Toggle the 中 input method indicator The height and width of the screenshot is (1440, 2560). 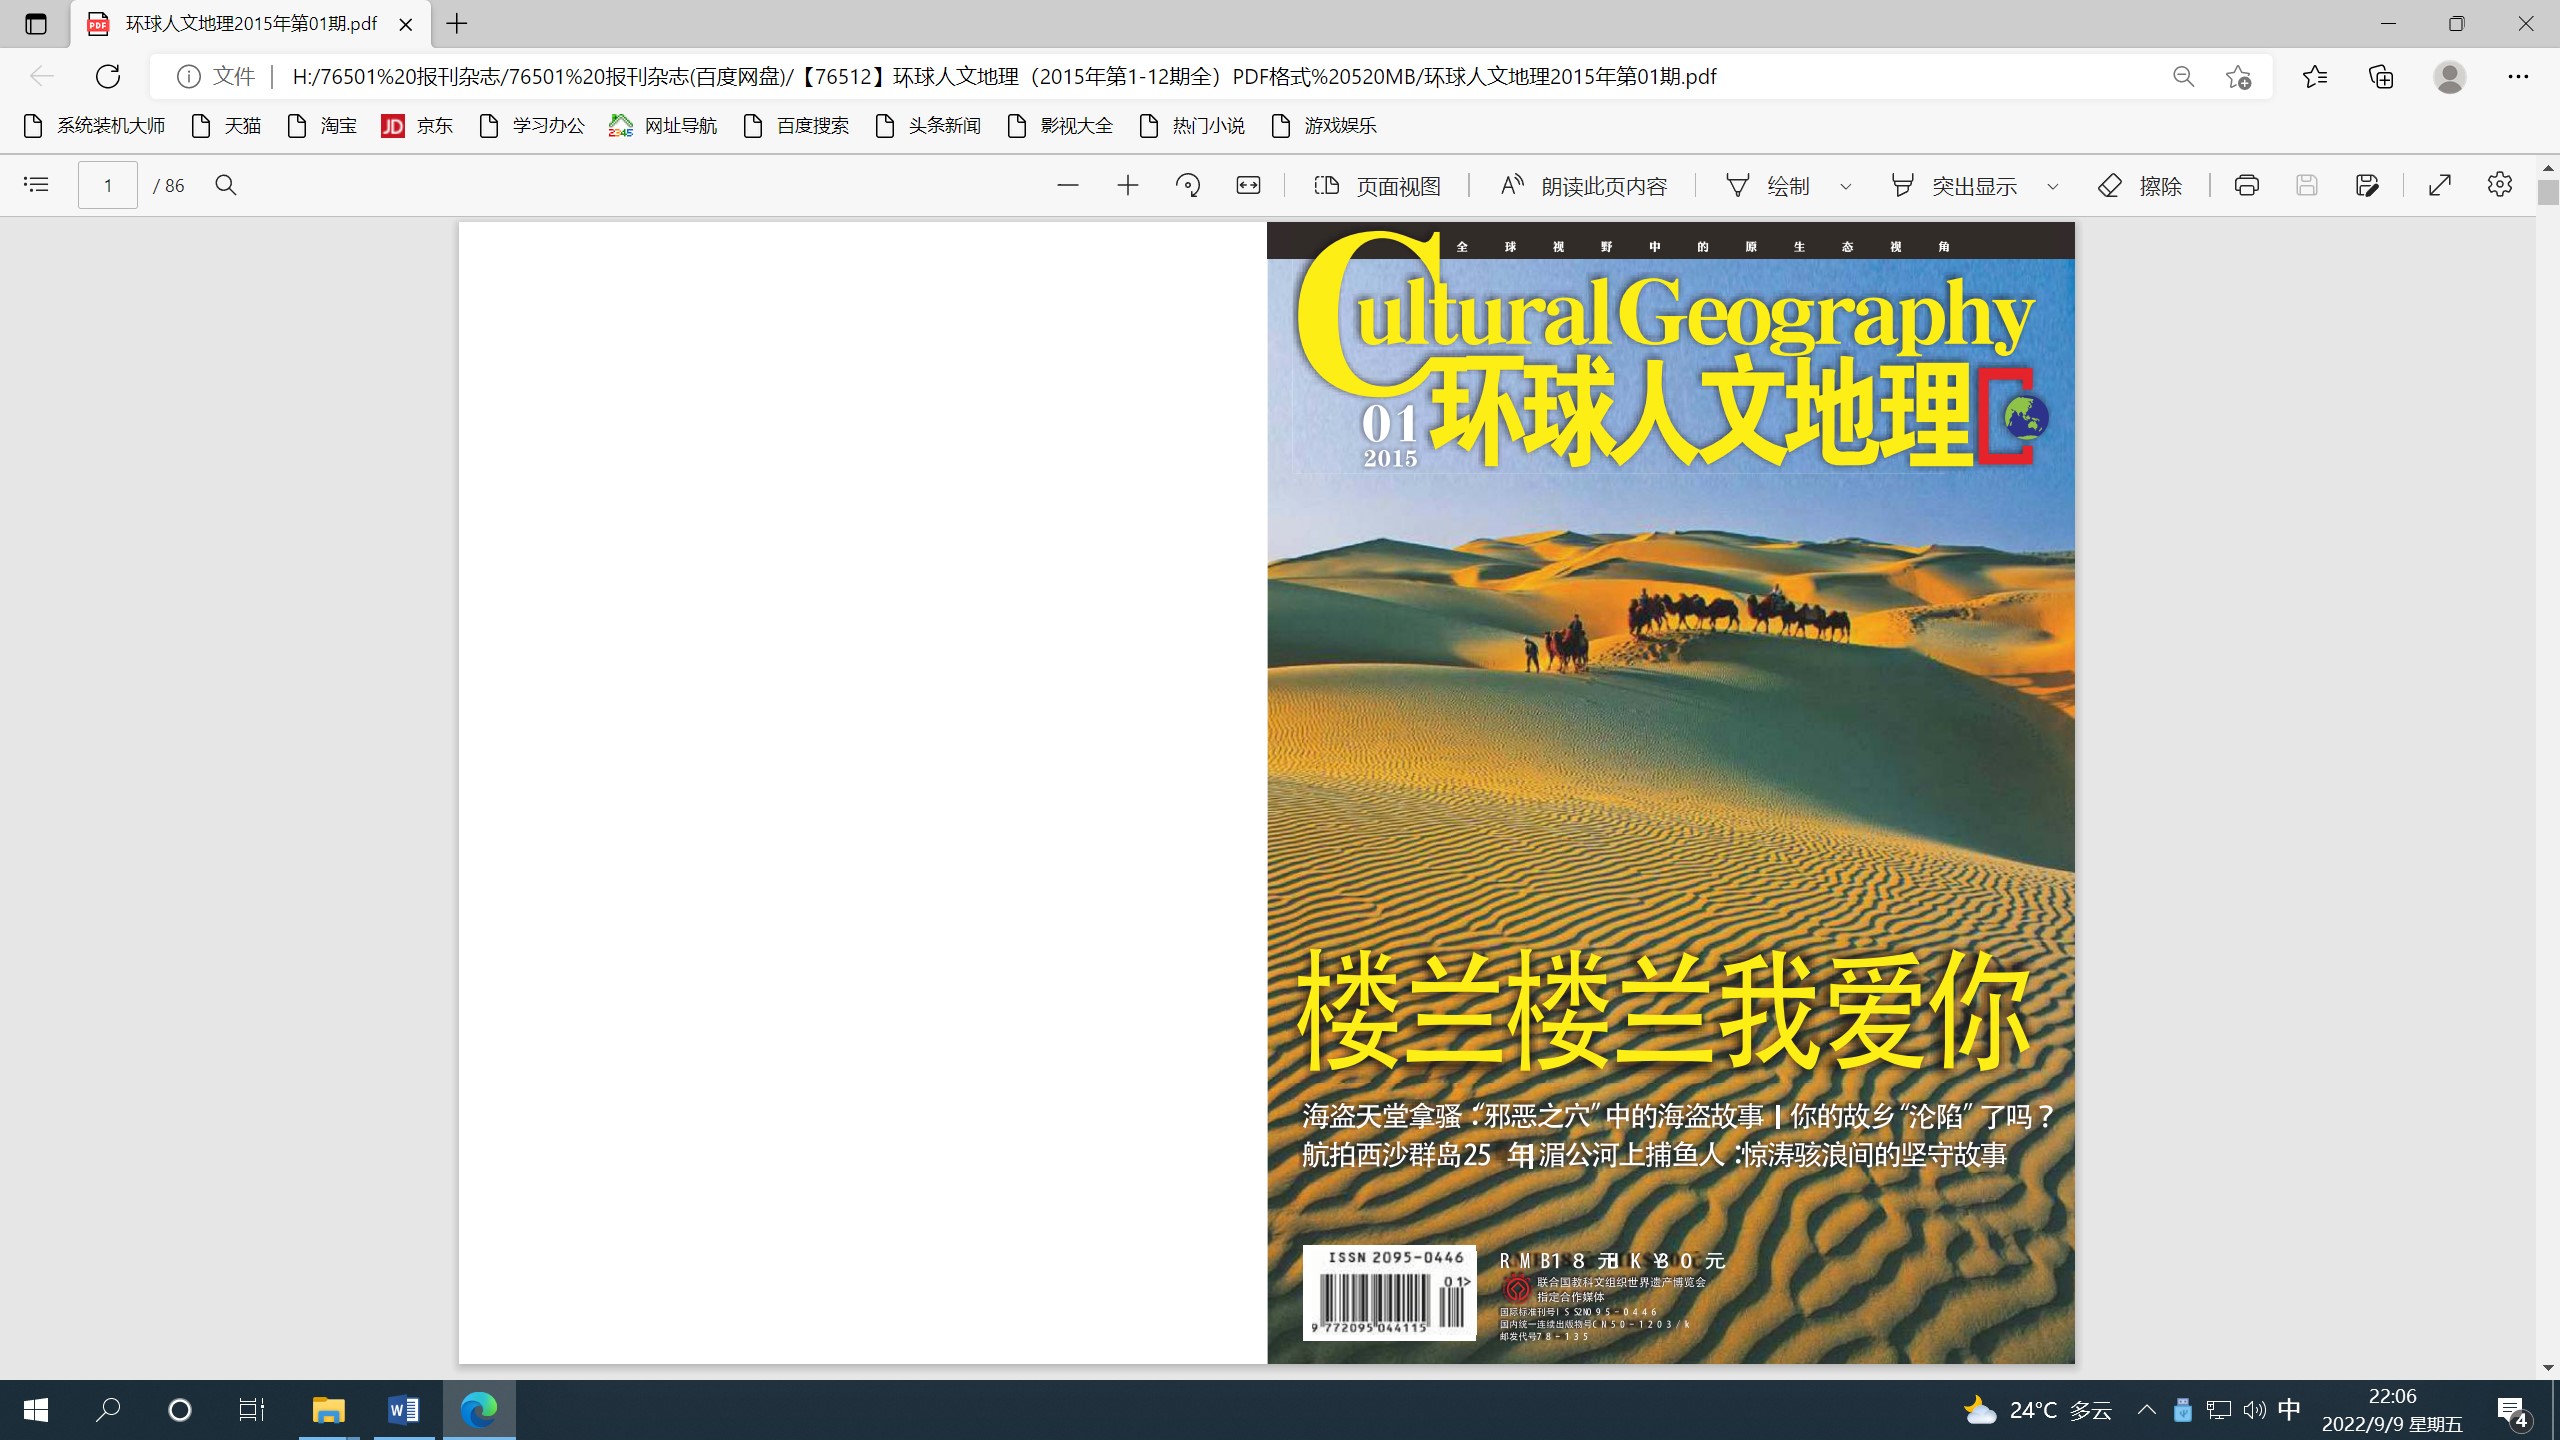2289,1410
